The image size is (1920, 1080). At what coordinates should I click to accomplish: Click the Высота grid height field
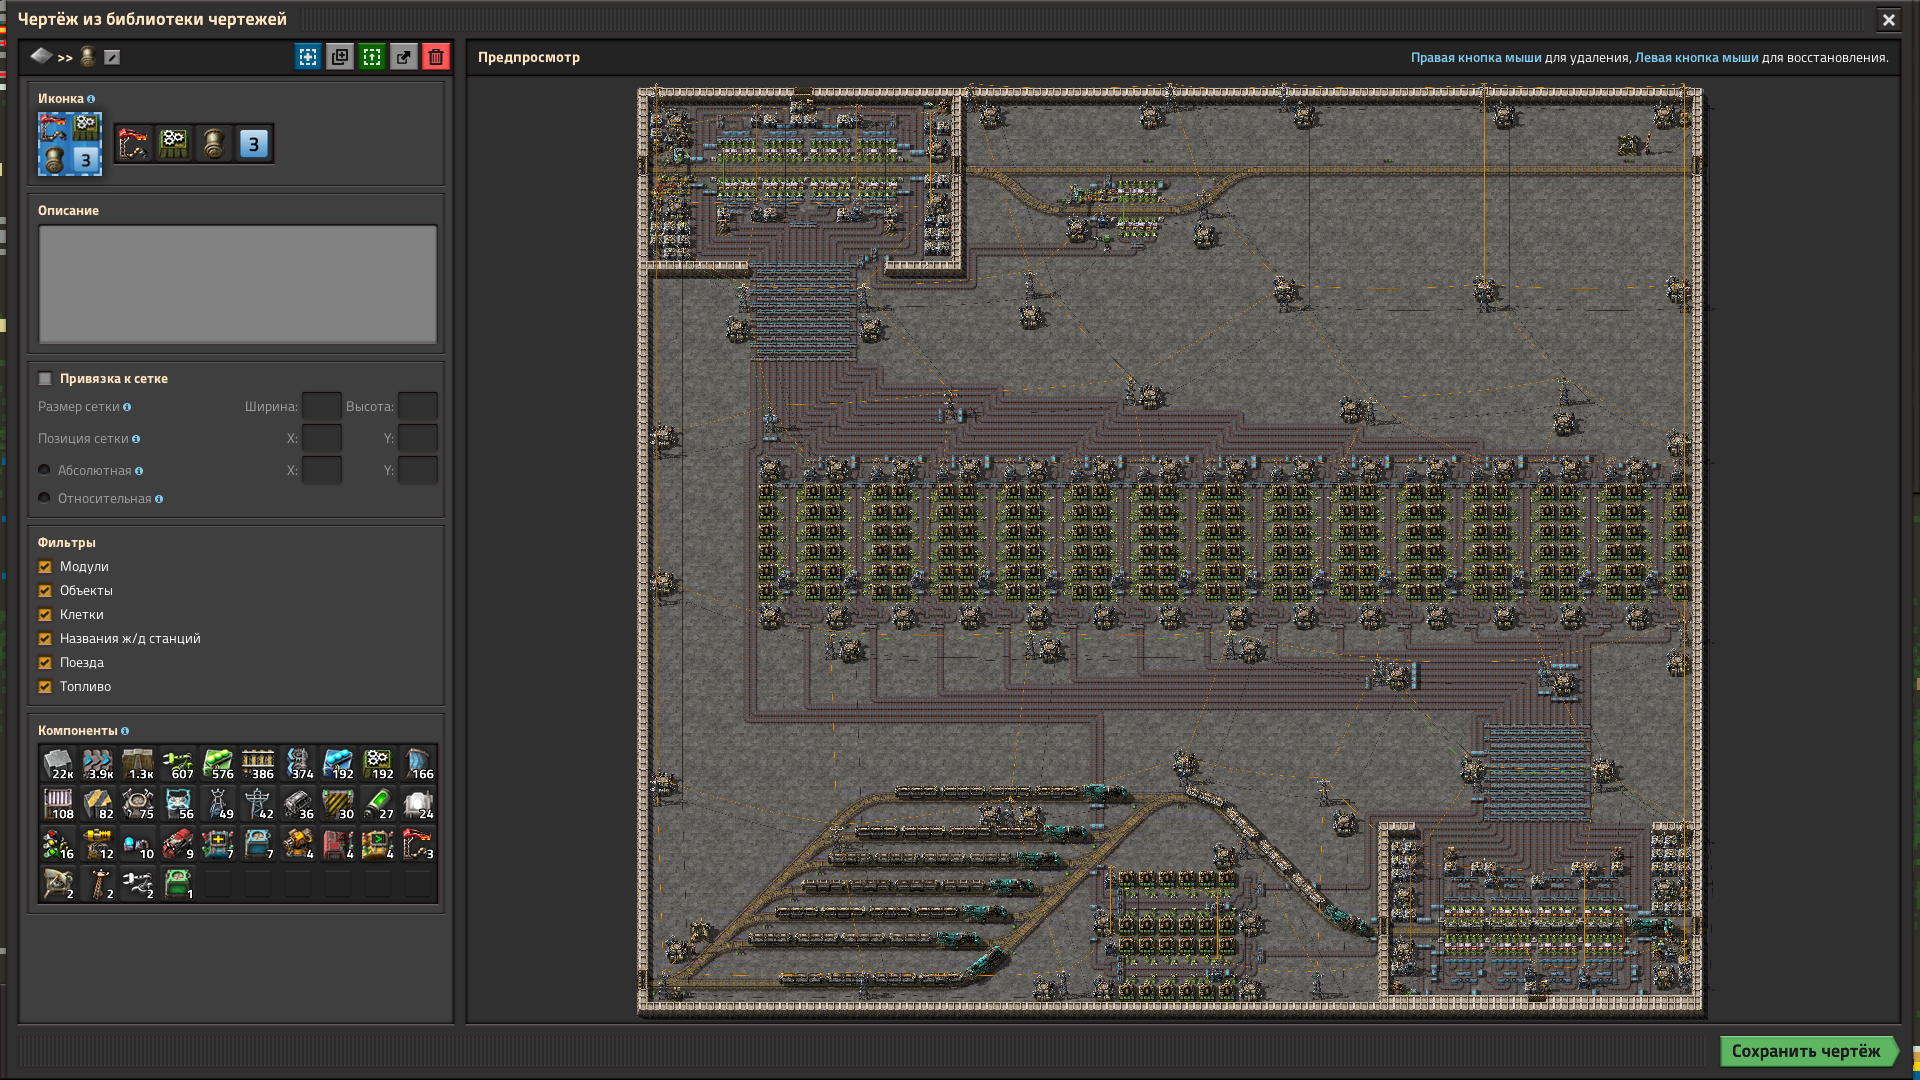click(418, 406)
